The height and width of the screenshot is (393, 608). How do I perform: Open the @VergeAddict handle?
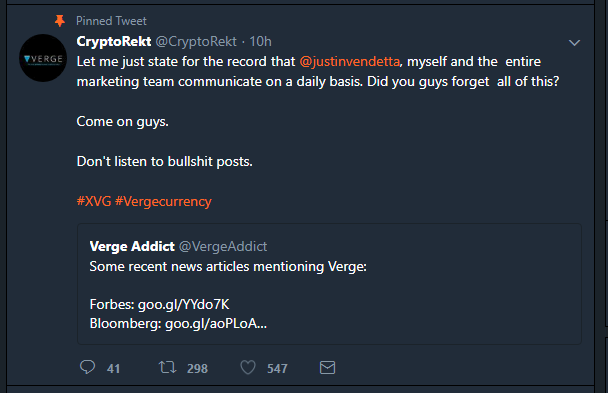click(223, 246)
